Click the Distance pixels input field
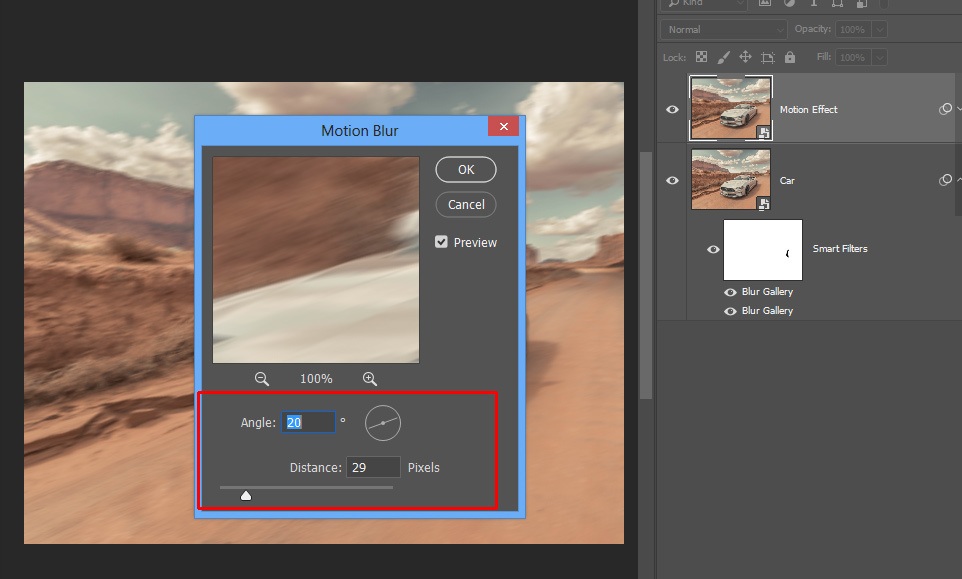962x579 pixels. click(x=373, y=467)
